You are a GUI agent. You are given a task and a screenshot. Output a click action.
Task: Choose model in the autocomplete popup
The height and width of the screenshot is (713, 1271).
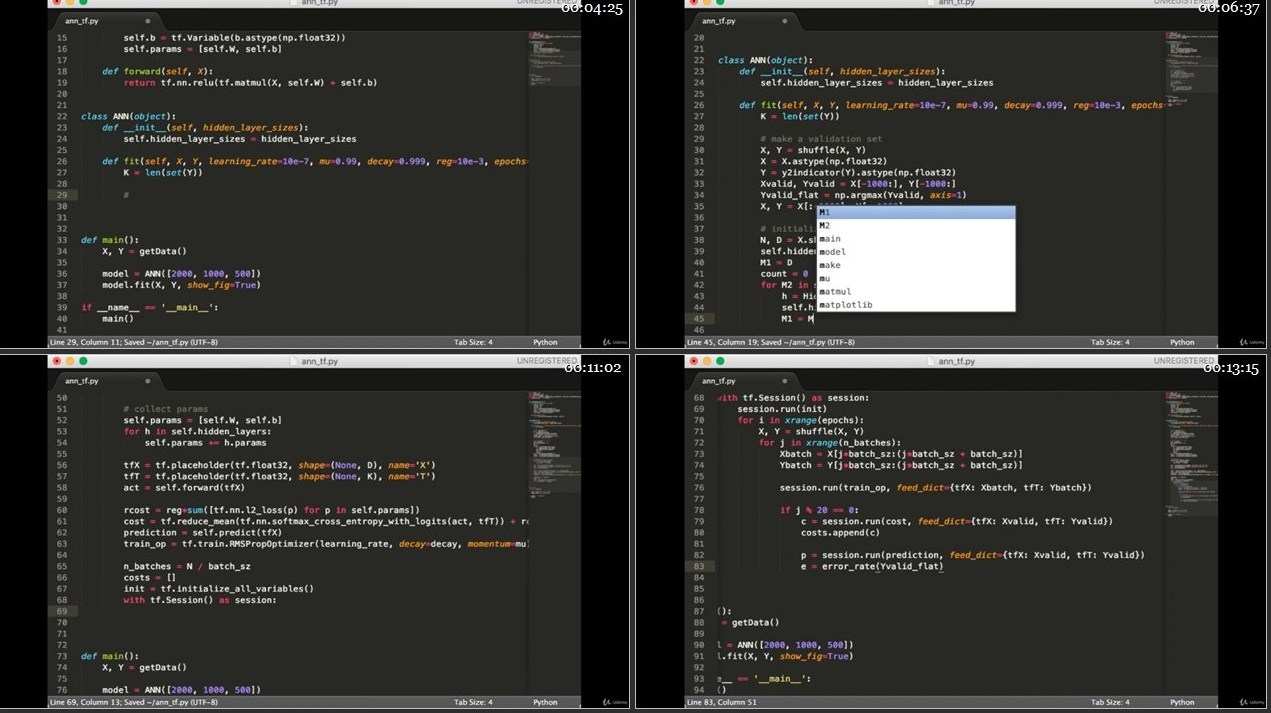pyautogui.click(x=915, y=252)
